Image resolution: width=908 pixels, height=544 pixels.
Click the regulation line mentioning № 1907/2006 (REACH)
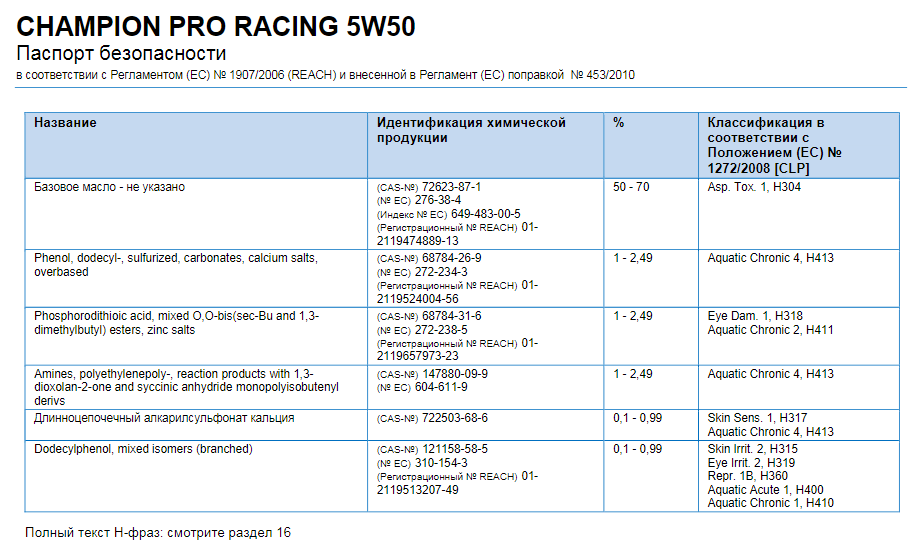[325, 75]
